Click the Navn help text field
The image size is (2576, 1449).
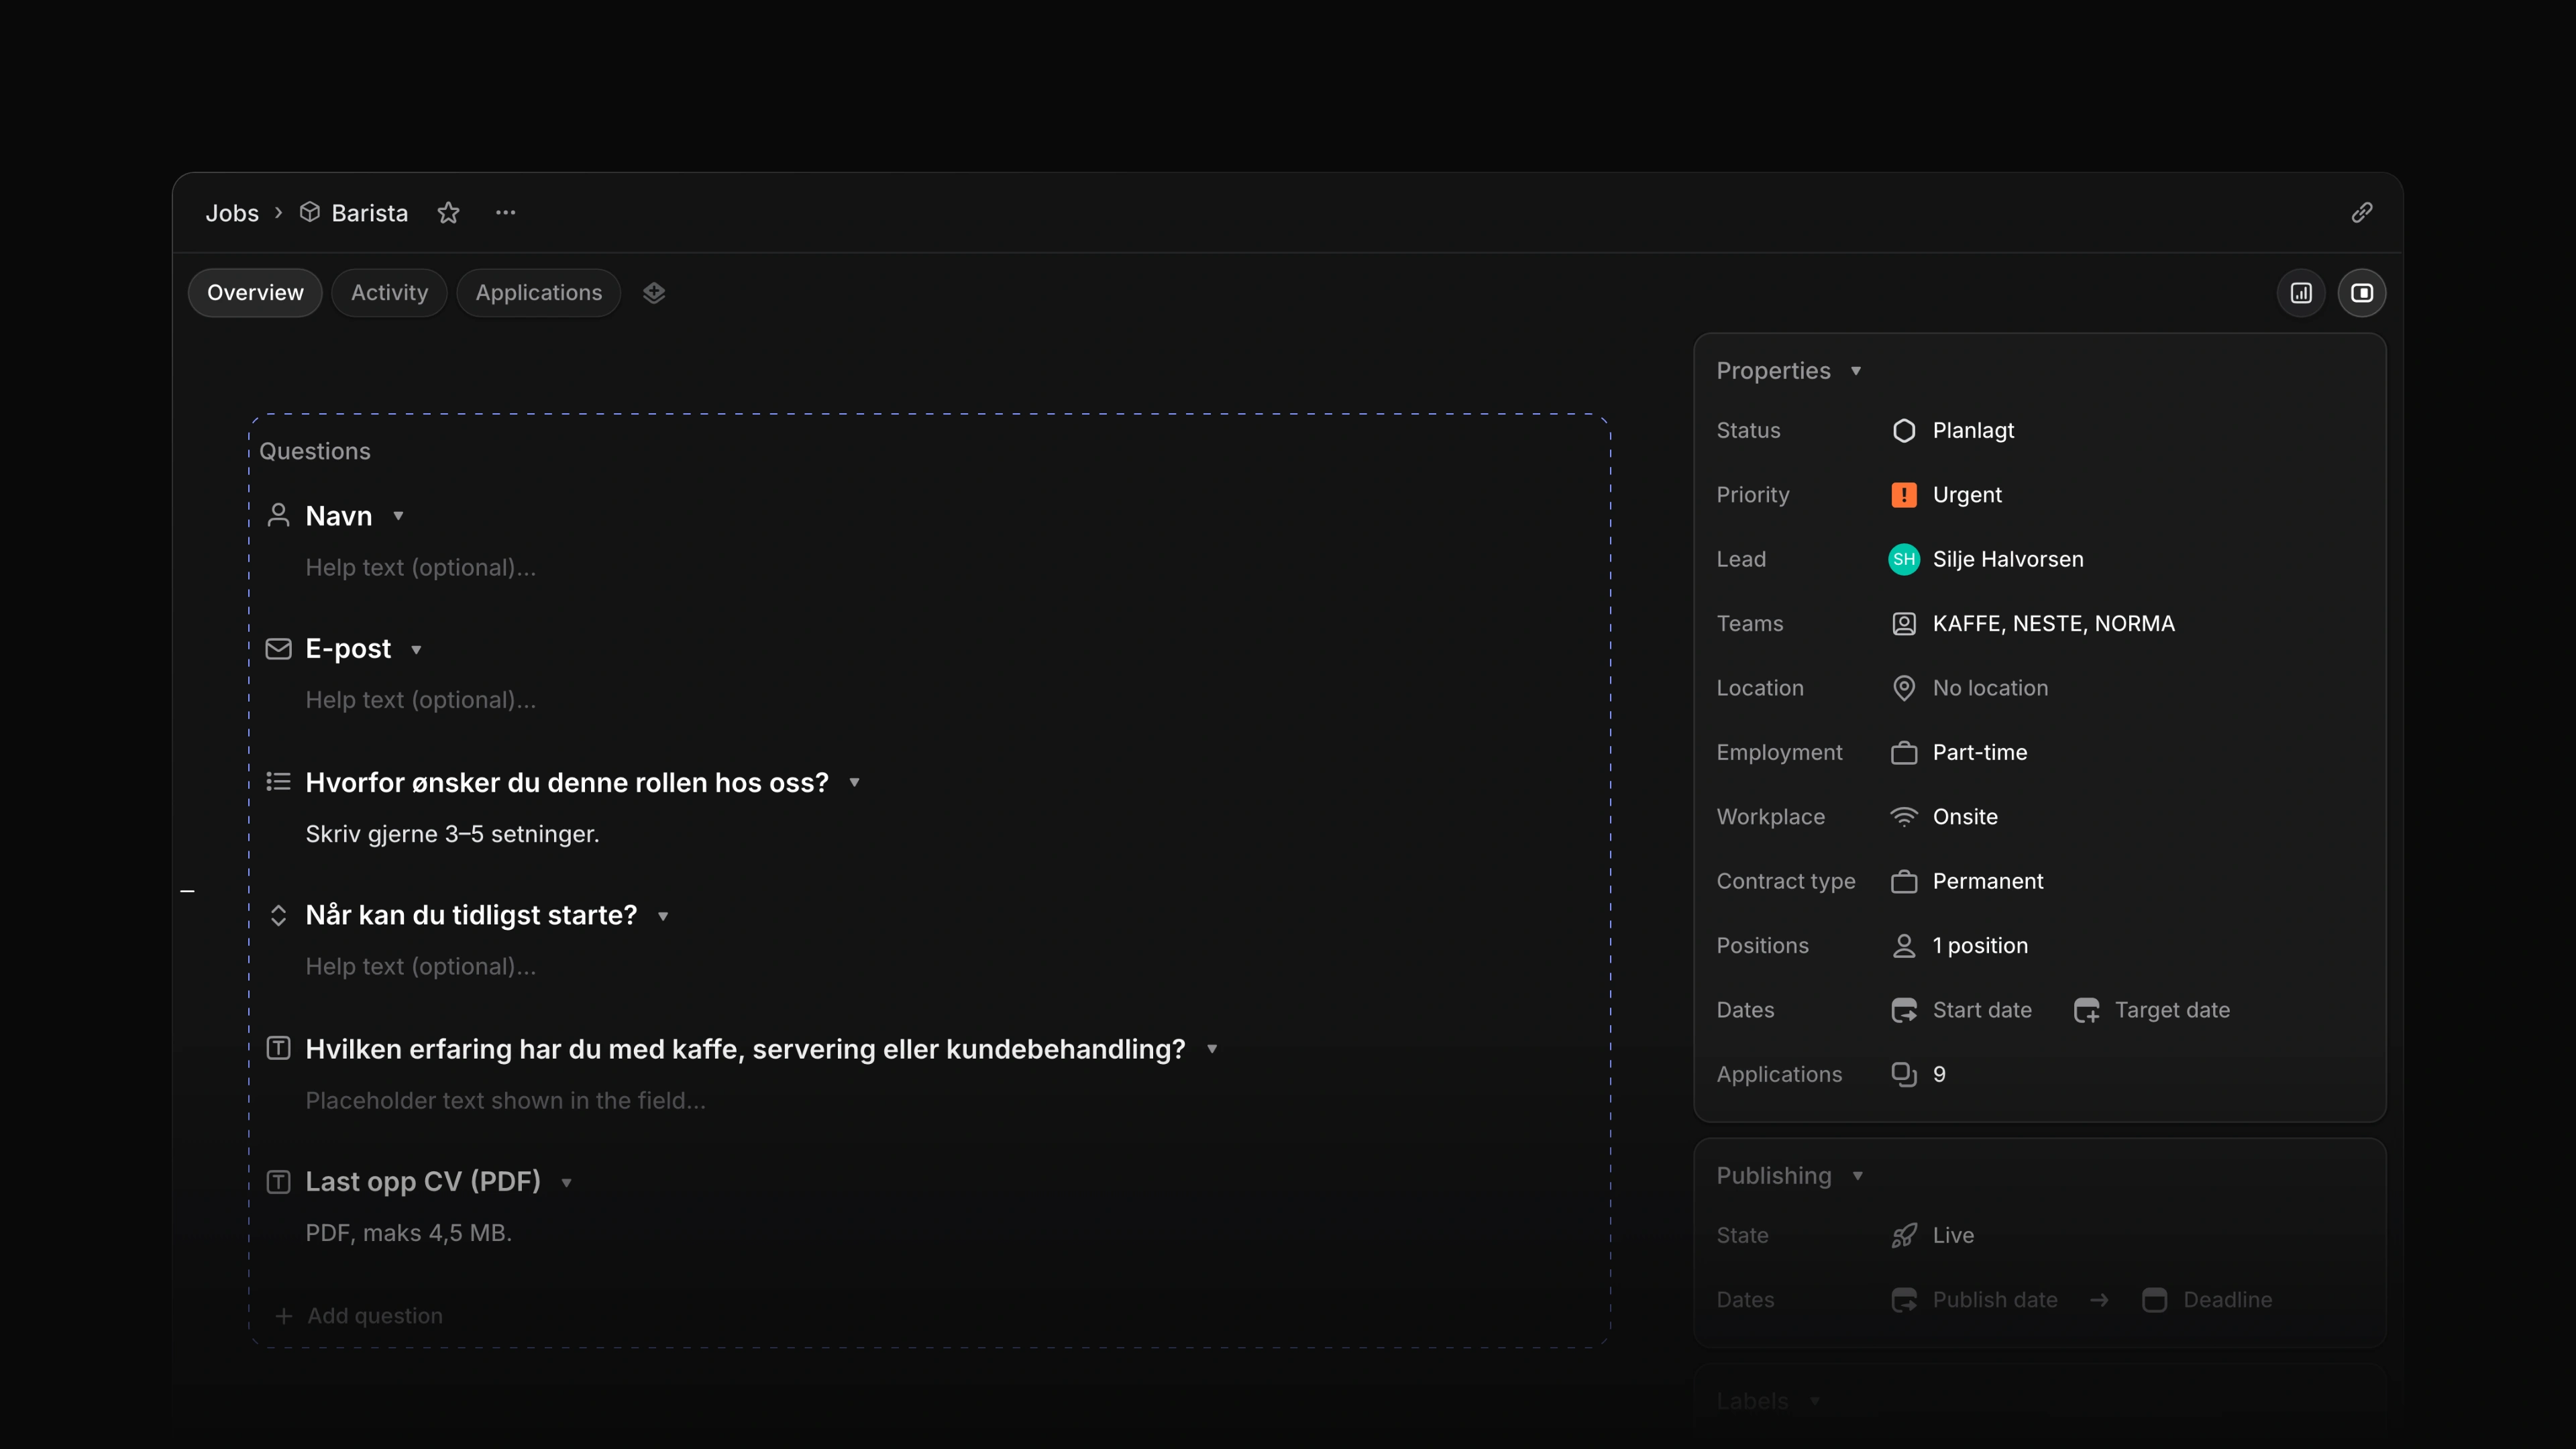(x=421, y=568)
